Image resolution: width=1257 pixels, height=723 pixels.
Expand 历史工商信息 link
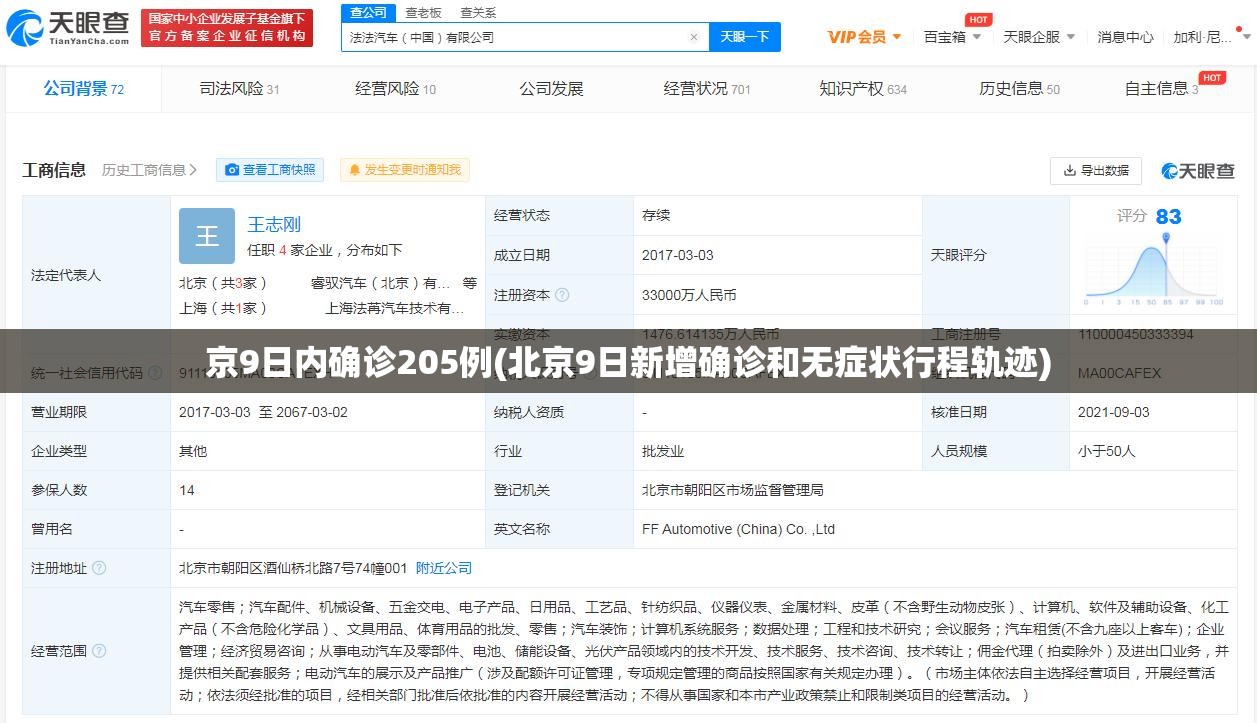click(x=149, y=170)
